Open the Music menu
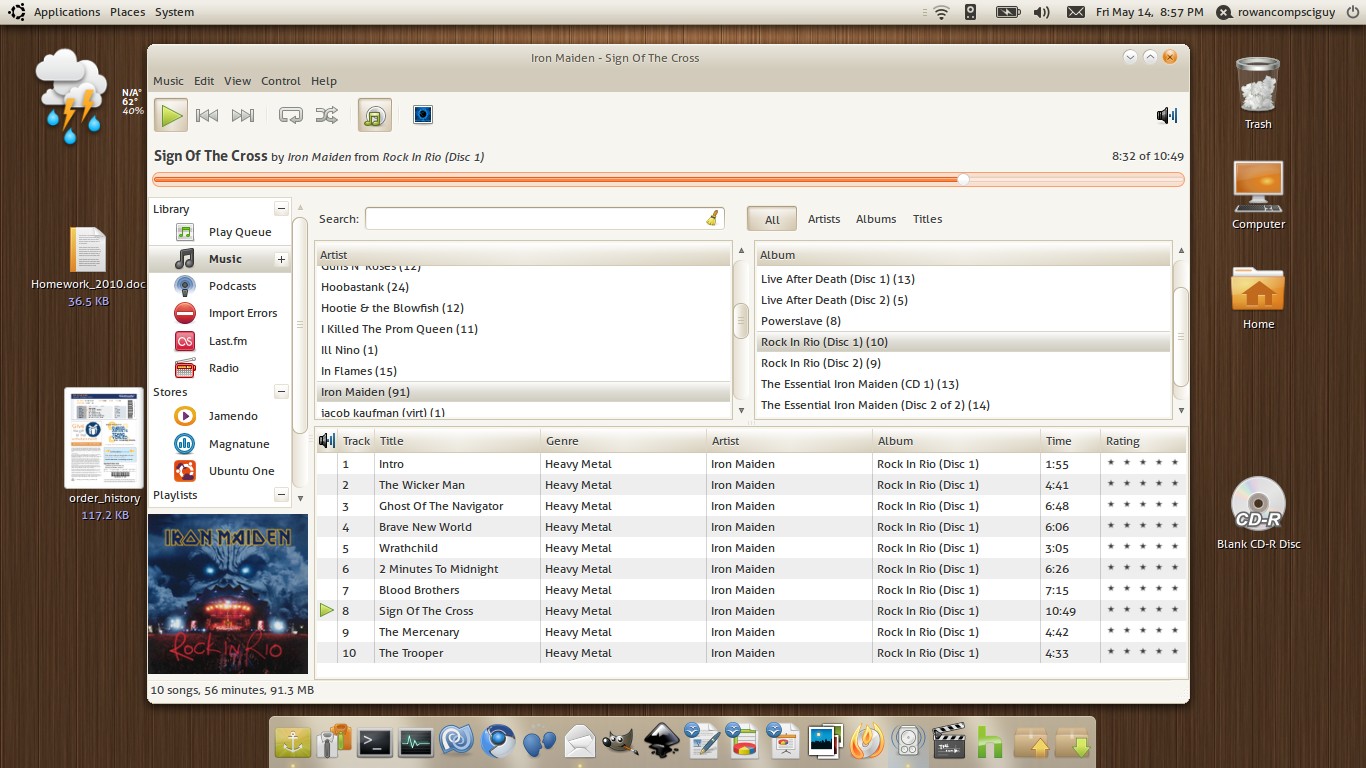 (x=168, y=81)
